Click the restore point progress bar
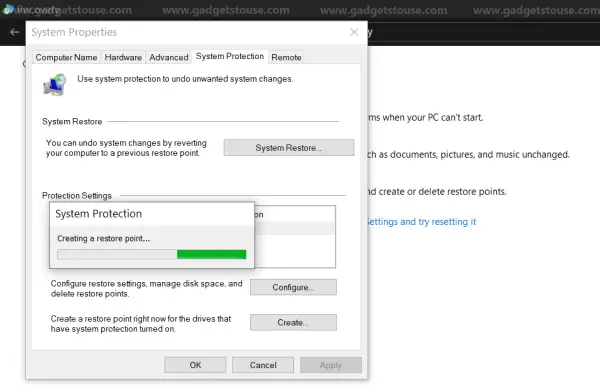This screenshot has width=600, height=392. 152,254
